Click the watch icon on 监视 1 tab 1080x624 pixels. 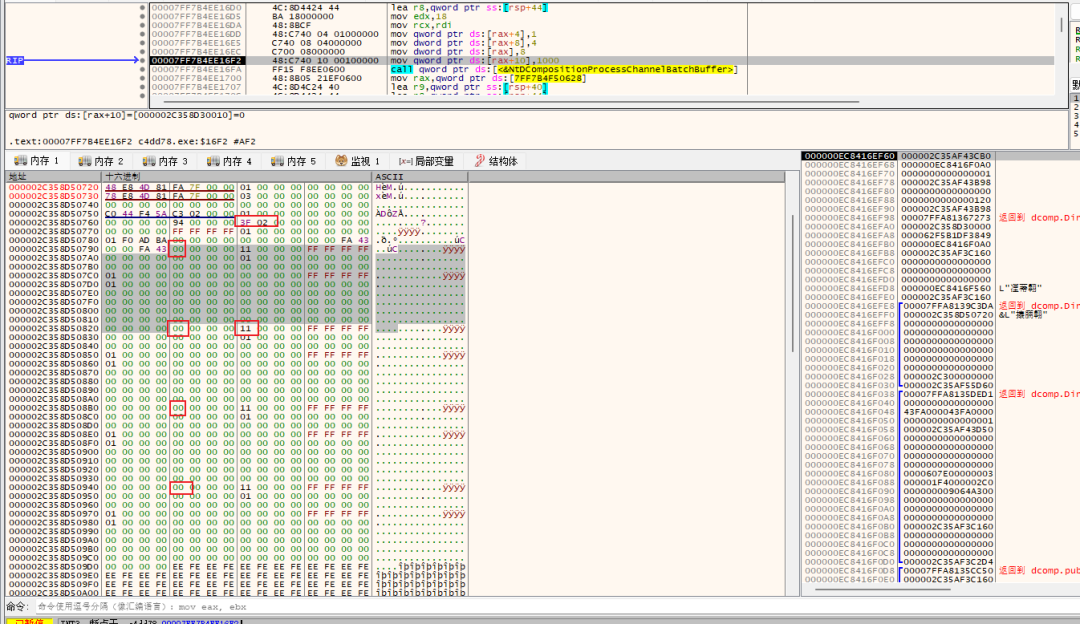pyautogui.click(x=341, y=161)
